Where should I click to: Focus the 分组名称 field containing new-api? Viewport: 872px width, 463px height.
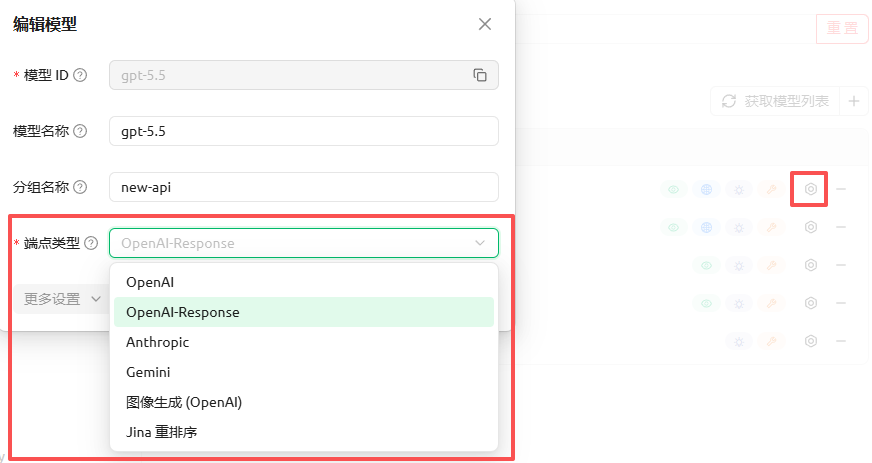pyautogui.click(x=304, y=187)
